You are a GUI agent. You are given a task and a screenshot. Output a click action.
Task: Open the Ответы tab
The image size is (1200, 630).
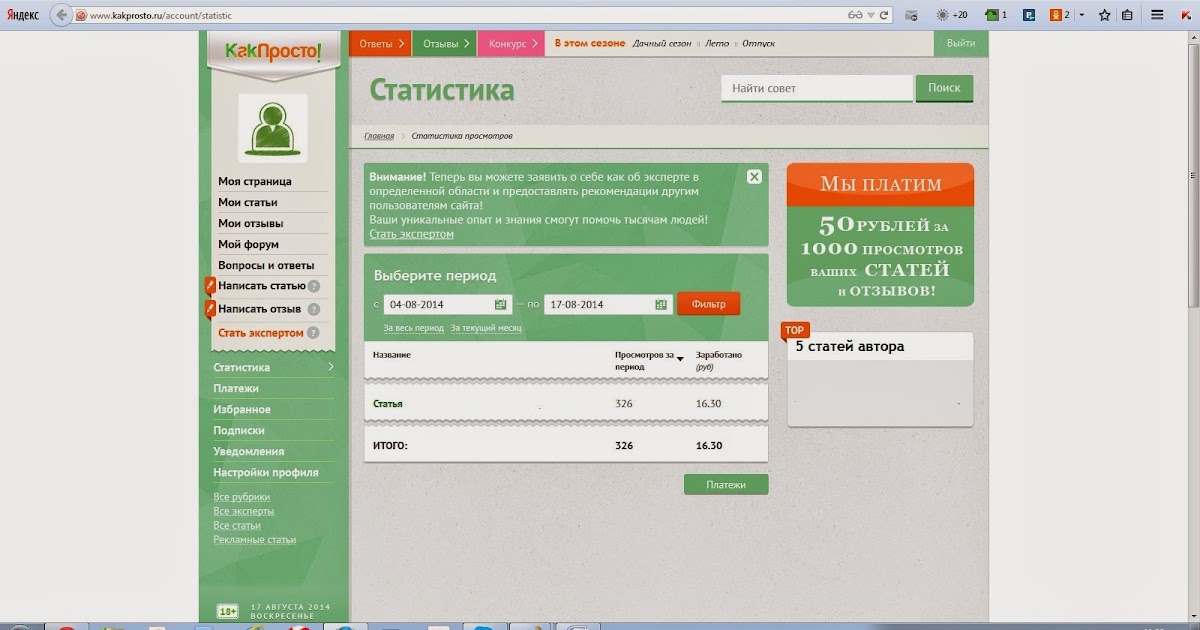(x=379, y=44)
